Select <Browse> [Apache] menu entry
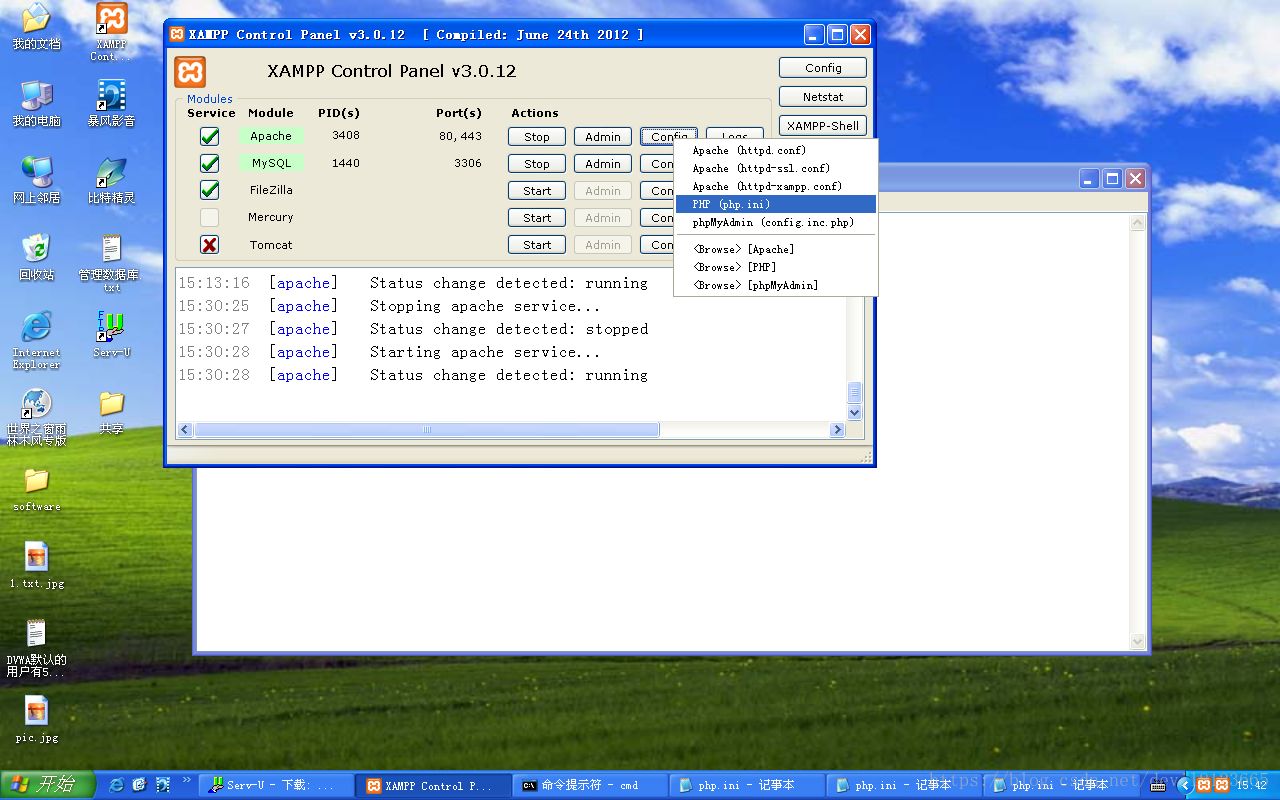Image resolution: width=1280 pixels, height=800 pixels. click(776, 249)
